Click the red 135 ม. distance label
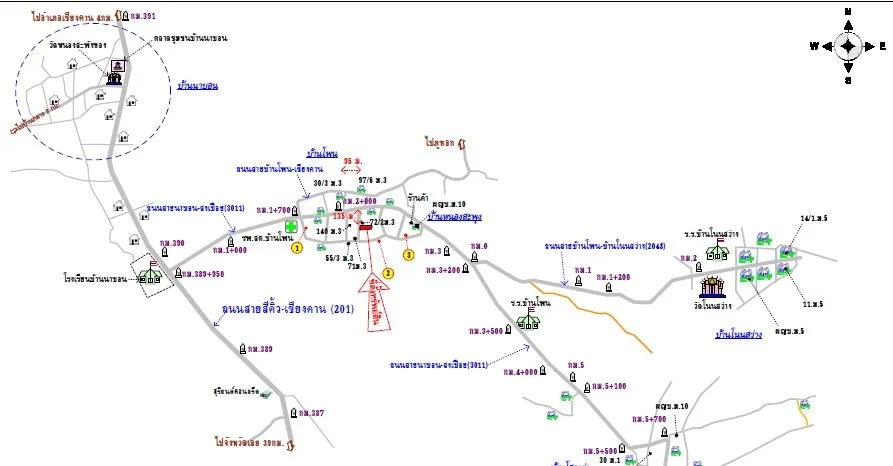 coord(343,216)
